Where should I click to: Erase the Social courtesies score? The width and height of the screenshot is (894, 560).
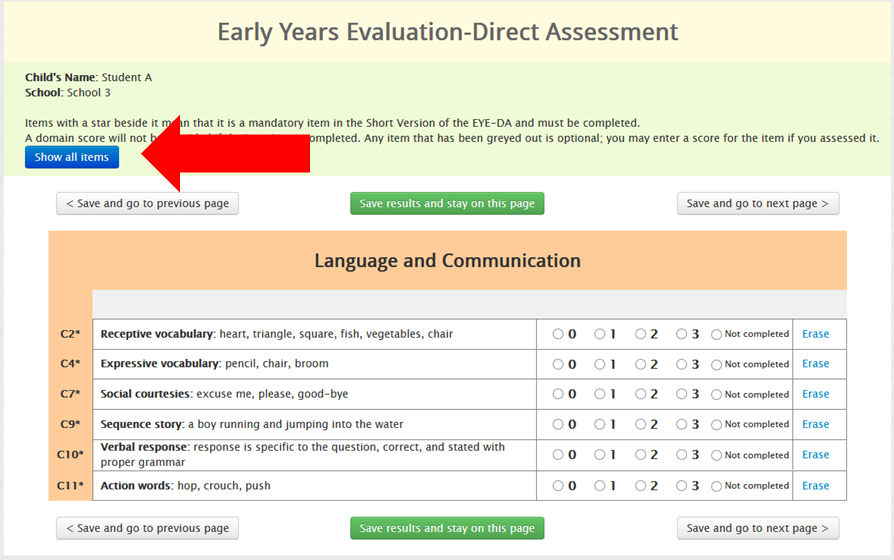(815, 394)
